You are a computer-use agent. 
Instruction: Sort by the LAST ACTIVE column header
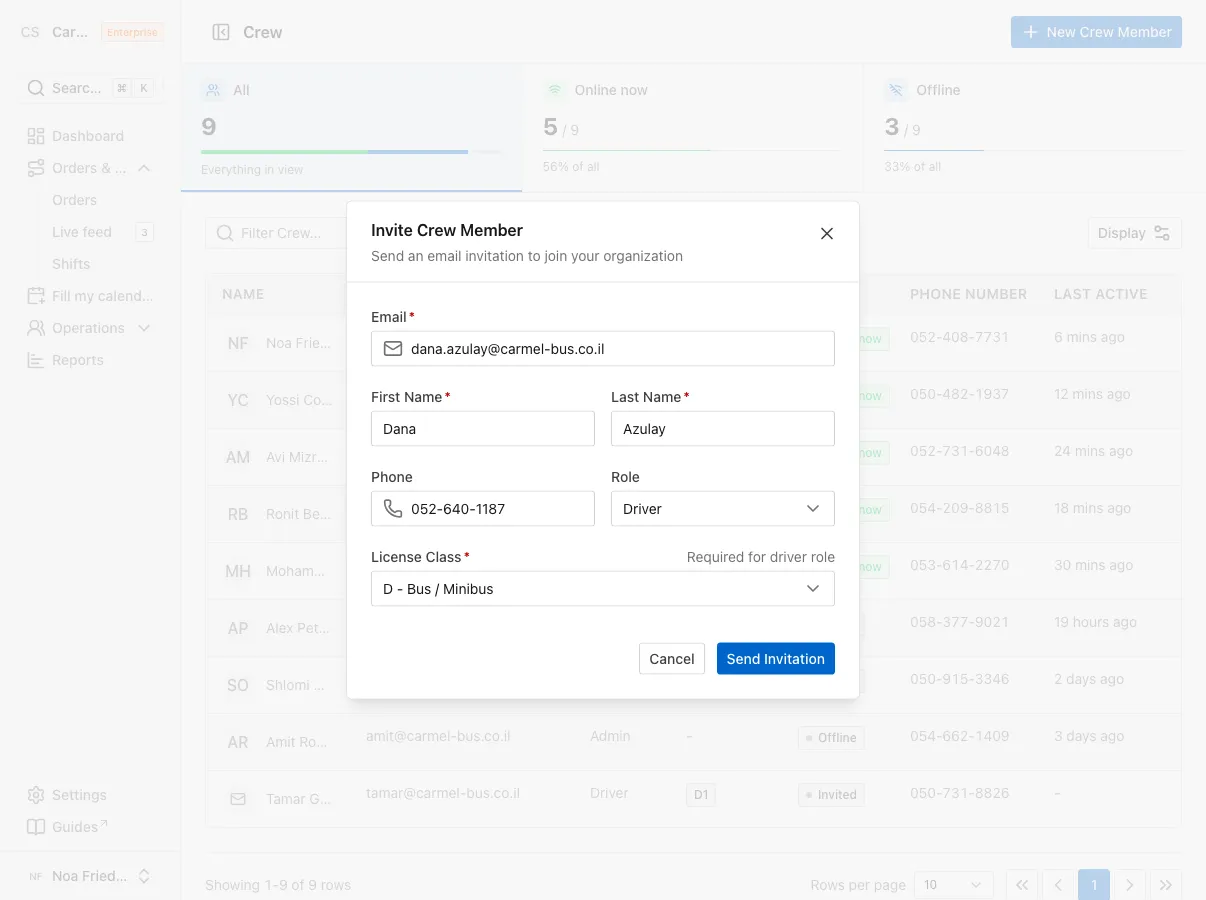pos(1100,294)
